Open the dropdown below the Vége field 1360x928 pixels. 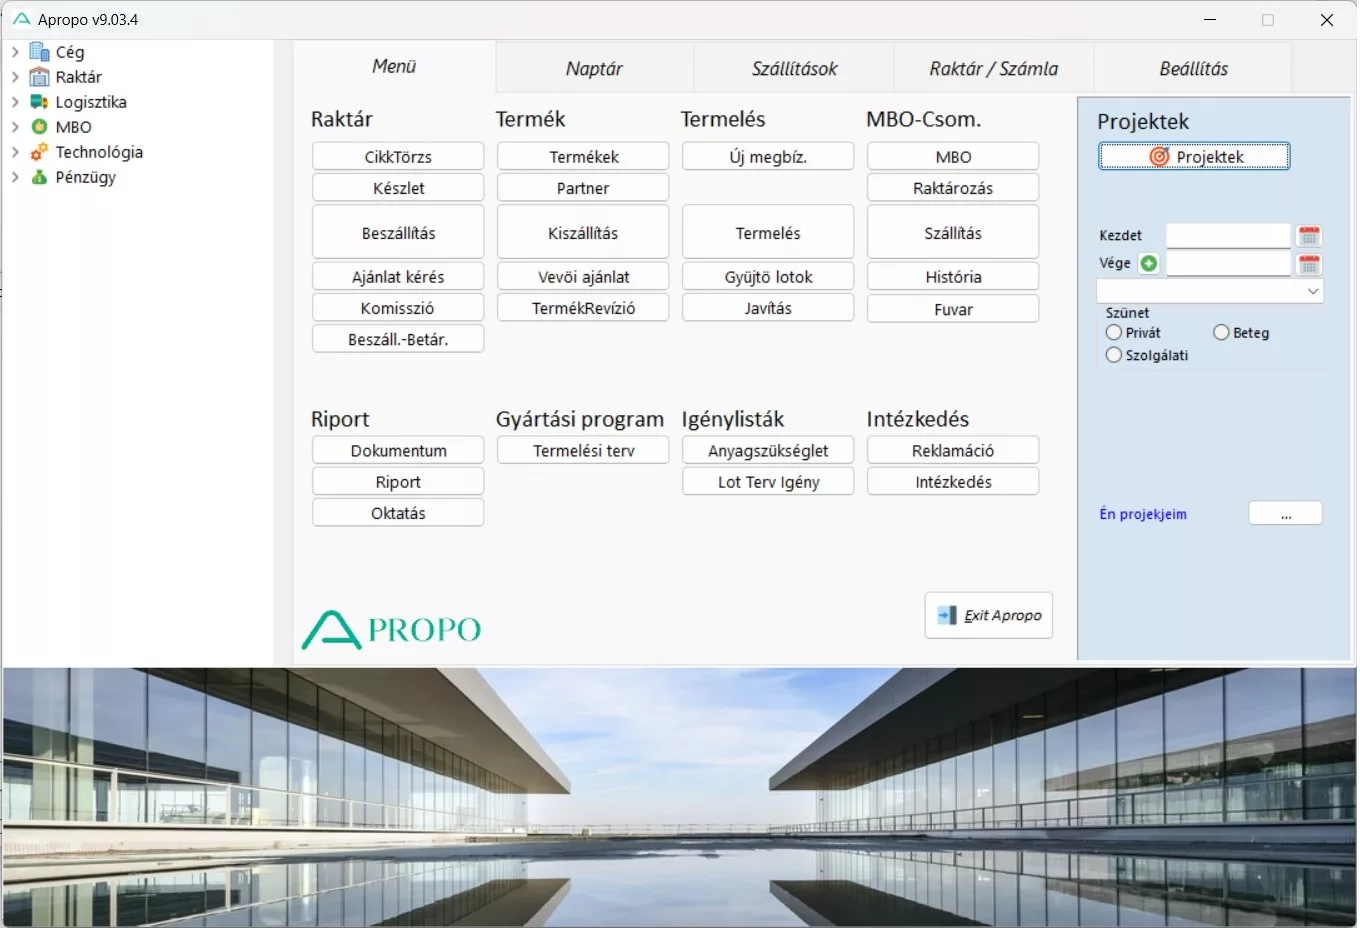coord(1312,291)
